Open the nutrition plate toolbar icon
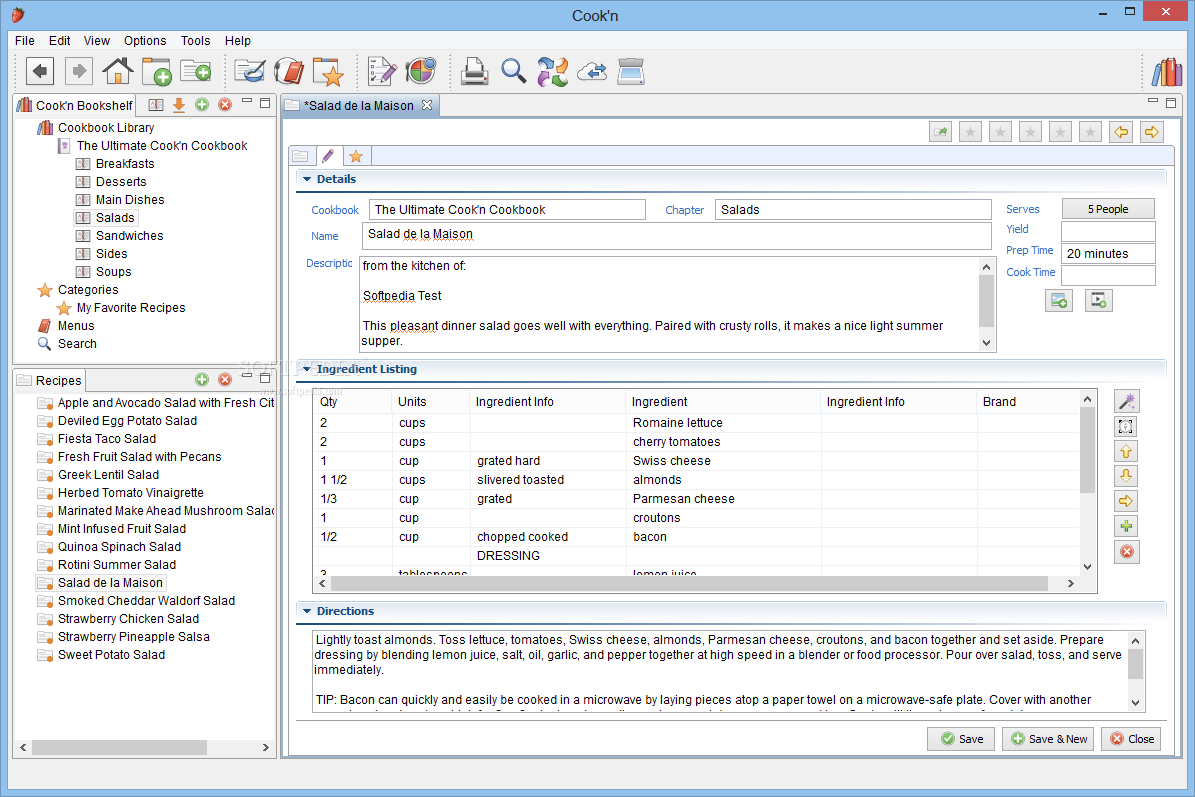This screenshot has height=797, width=1195. pos(421,72)
